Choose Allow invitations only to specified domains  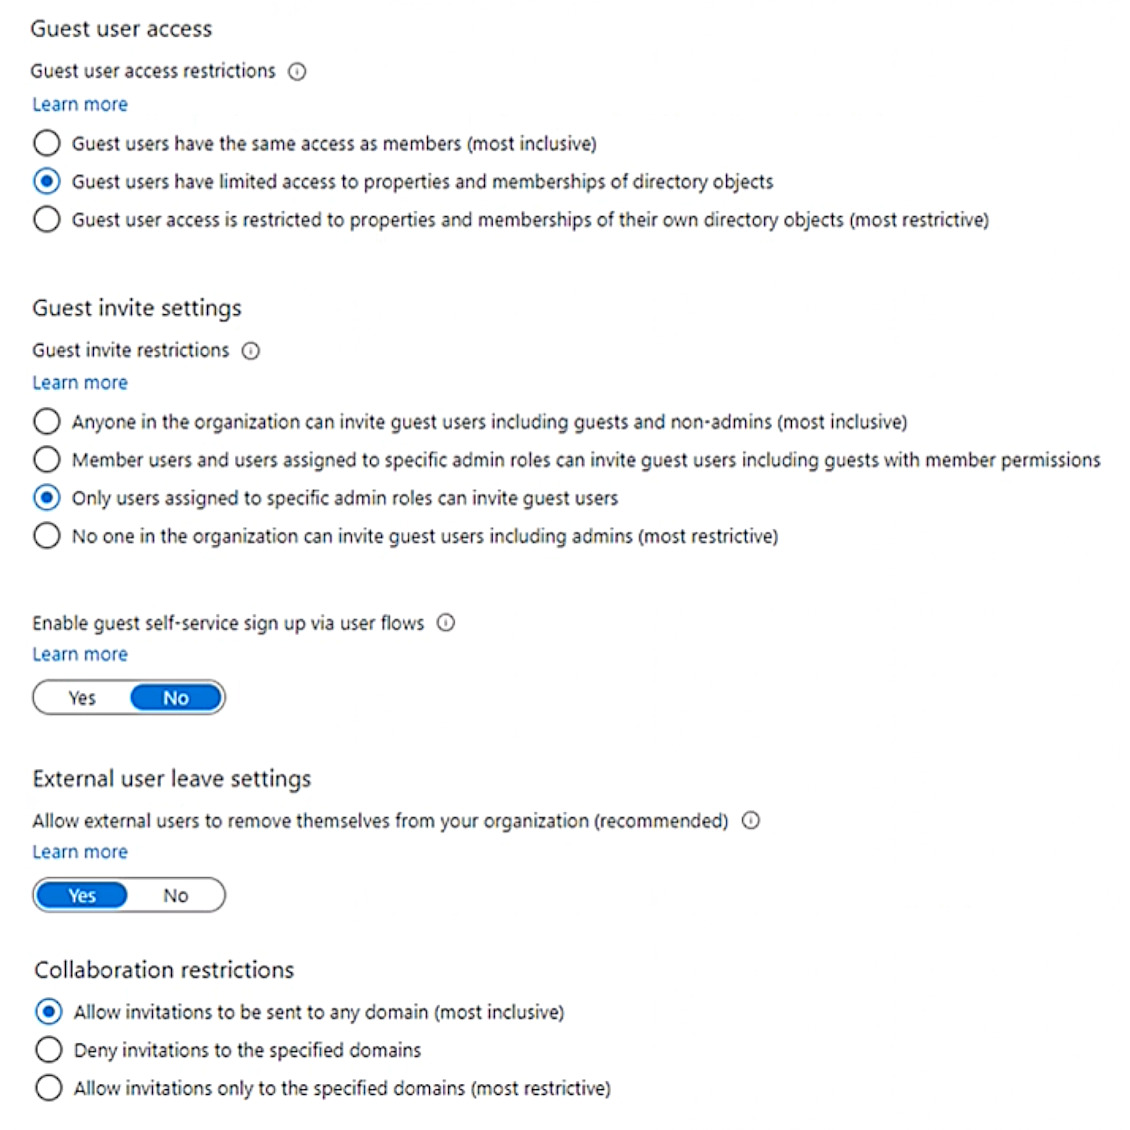pos(49,1088)
